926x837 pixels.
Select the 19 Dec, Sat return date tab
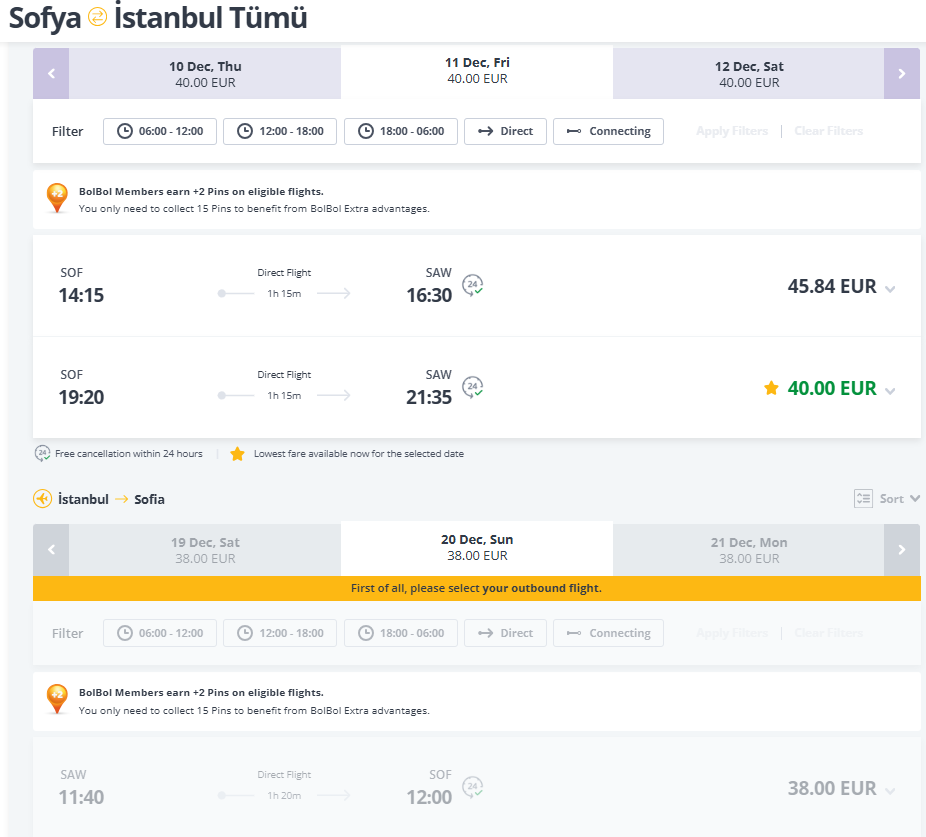coord(205,550)
